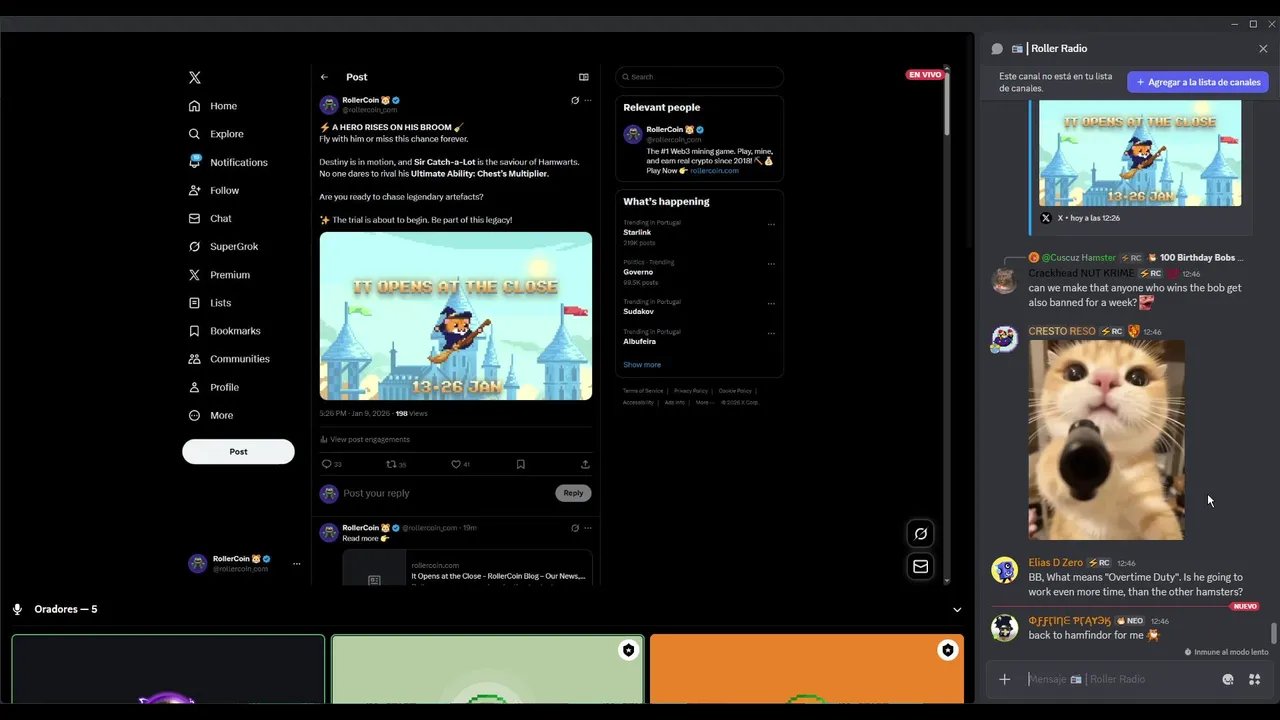Open three-dot menu on main RollerCoin post
This screenshot has height=720, width=1280.
pyautogui.click(x=588, y=100)
